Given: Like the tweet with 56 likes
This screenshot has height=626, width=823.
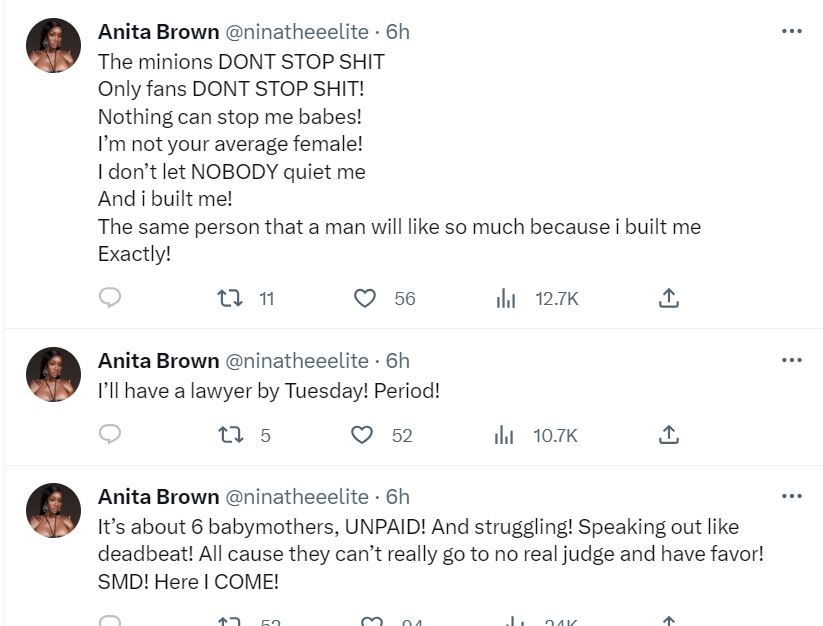Looking at the screenshot, I should pos(365,298).
